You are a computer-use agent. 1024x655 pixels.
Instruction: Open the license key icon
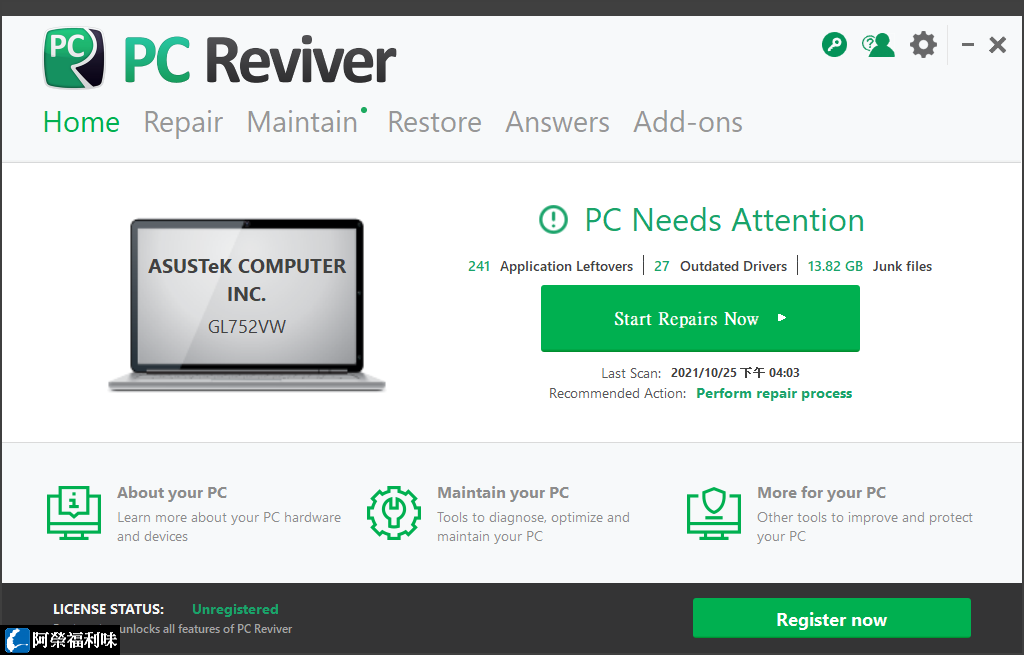point(834,44)
